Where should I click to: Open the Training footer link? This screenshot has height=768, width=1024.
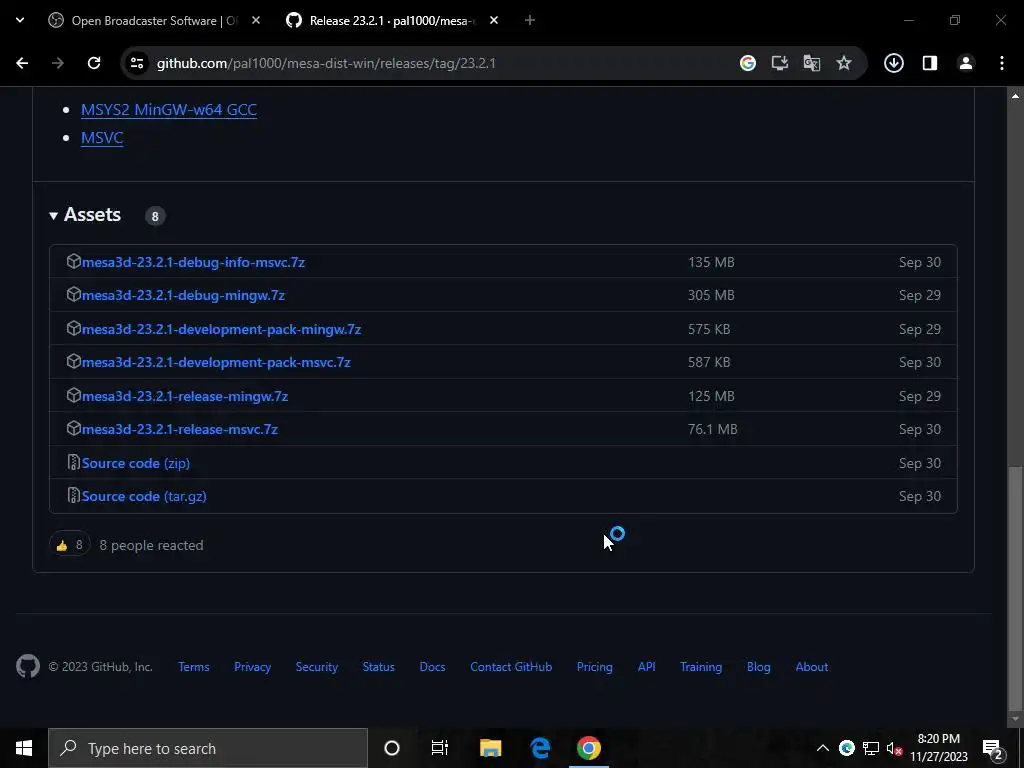point(701,667)
